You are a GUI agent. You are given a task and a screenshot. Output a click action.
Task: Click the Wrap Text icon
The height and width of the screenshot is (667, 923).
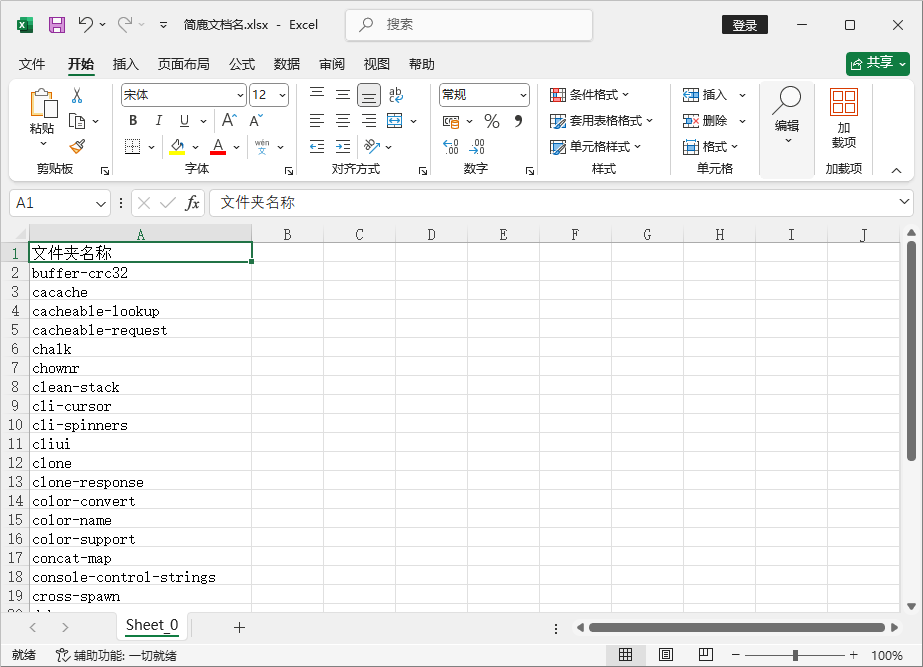coord(396,95)
